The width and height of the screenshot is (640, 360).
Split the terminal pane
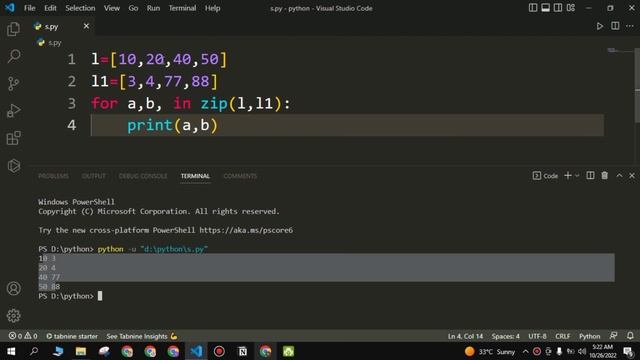point(590,176)
